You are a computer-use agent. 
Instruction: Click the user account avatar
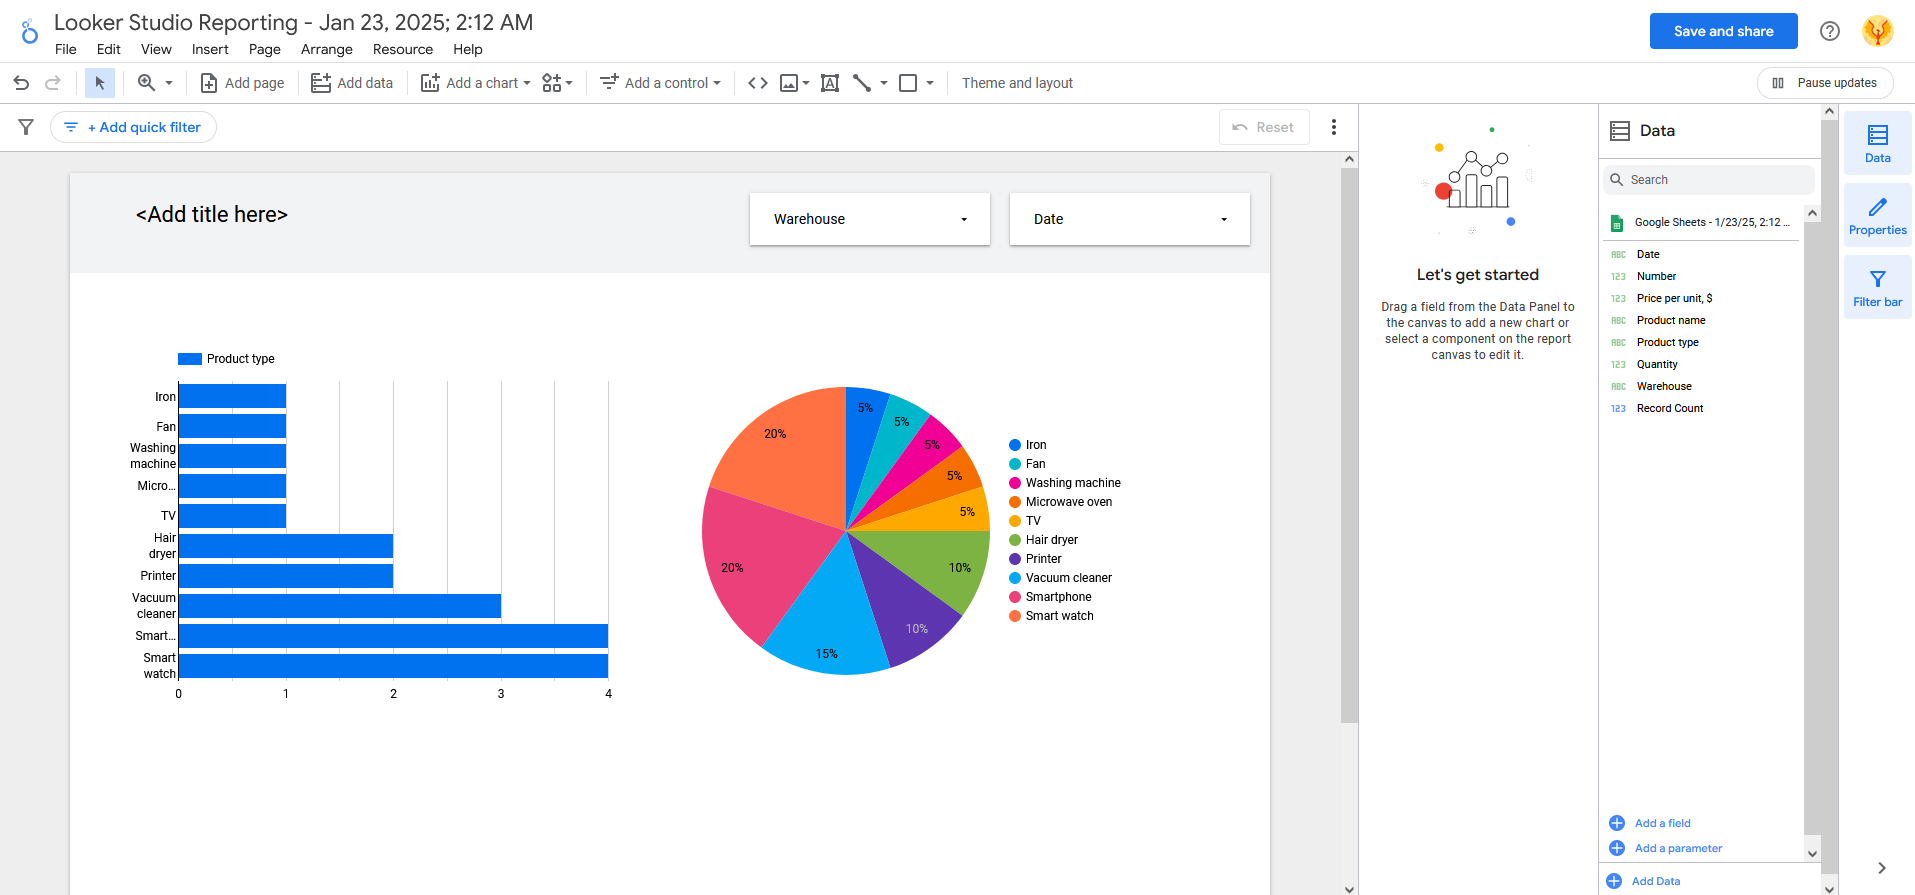[x=1878, y=31]
